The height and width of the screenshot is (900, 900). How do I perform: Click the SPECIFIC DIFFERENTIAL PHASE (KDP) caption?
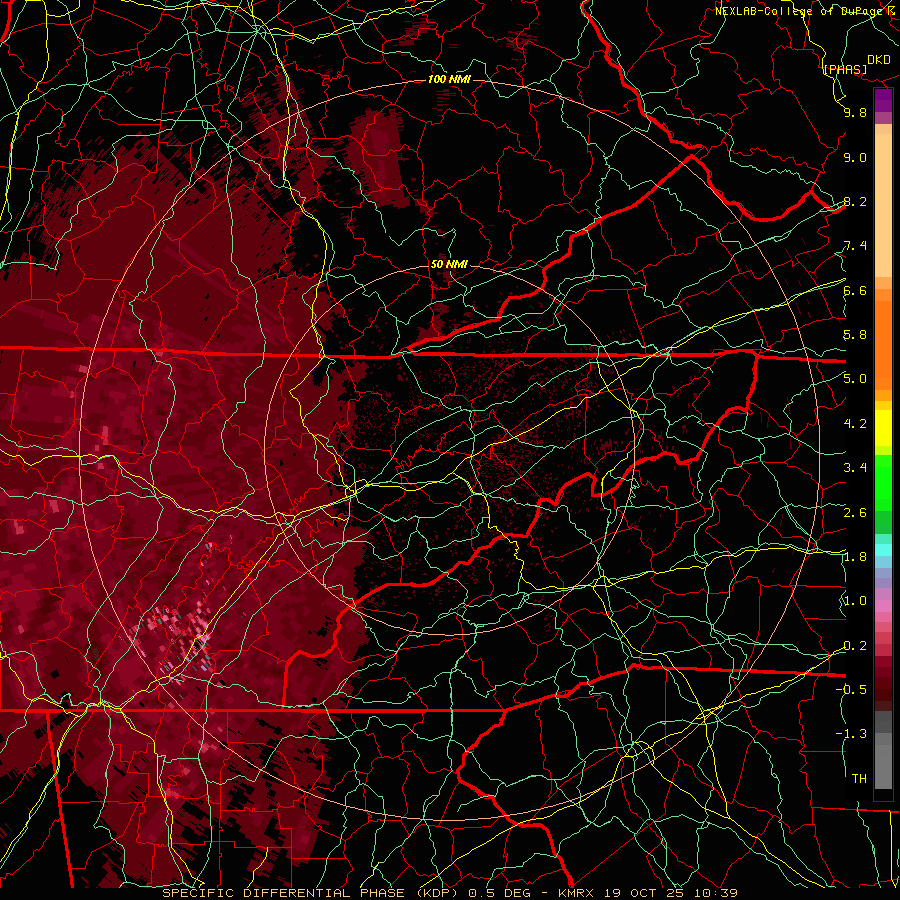click(x=311, y=893)
